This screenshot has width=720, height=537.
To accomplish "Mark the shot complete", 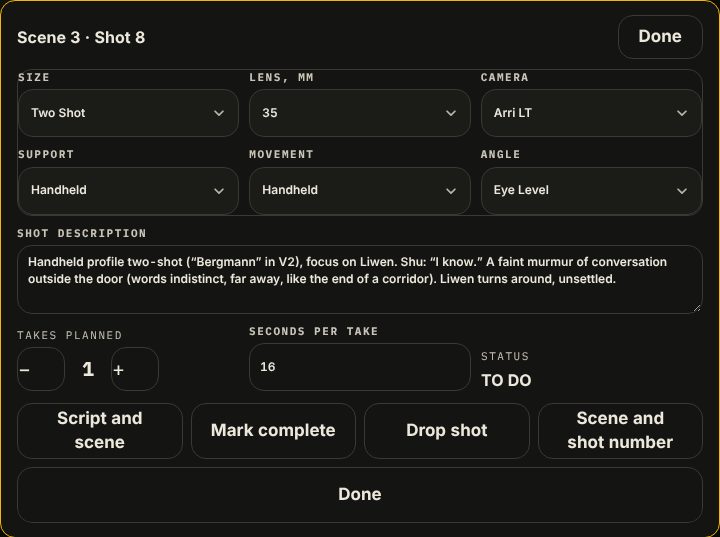I will click(273, 431).
